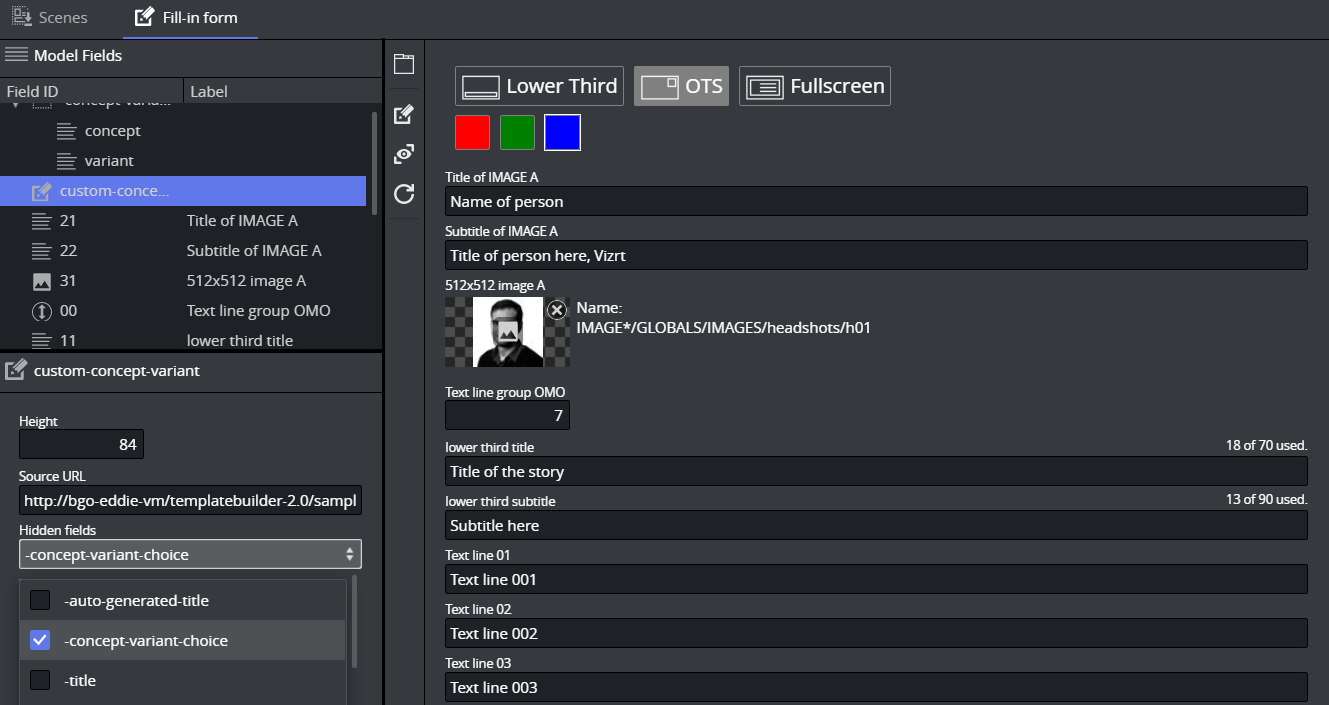Viewport: 1329px width, 705px height.
Task: Select the Fullscreen variant button
Action: click(x=814, y=86)
